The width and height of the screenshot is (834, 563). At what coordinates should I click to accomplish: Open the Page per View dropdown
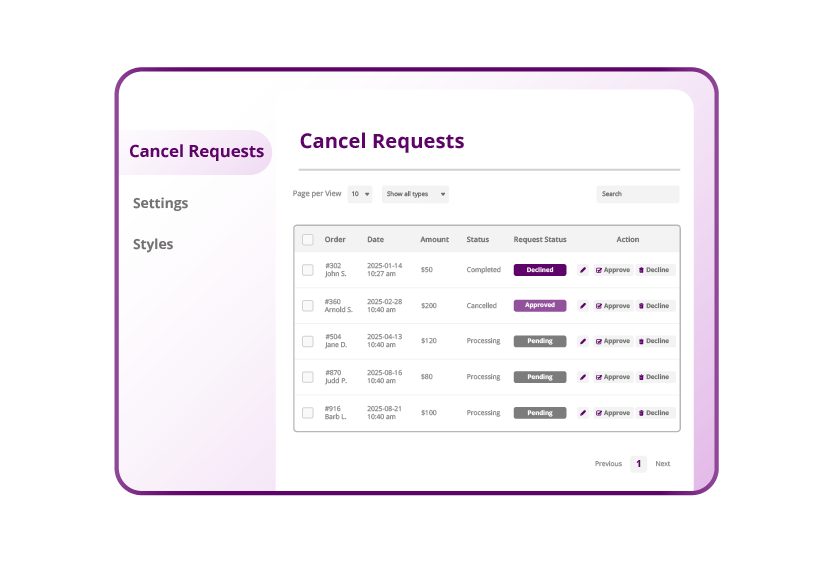[360, 194]
